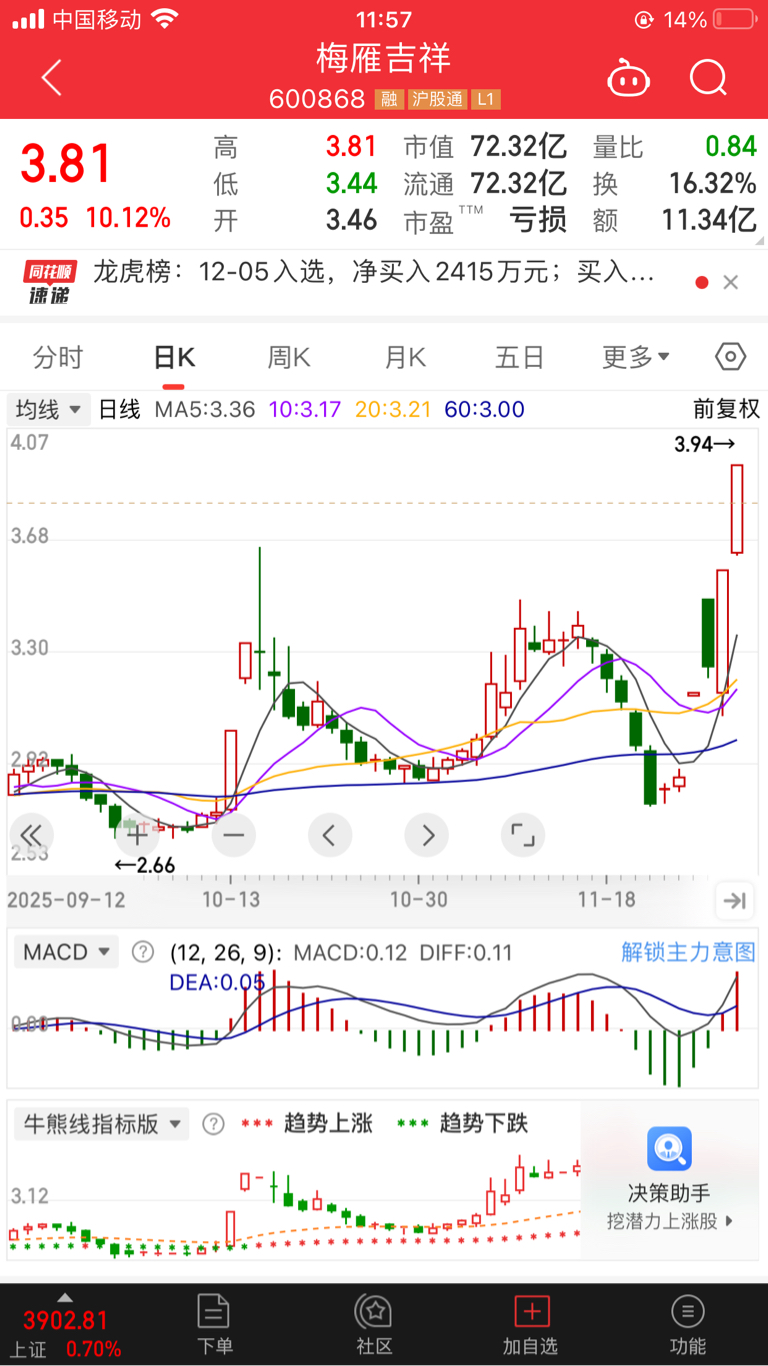The image size is (768, 1366).
Task: Change 前复权 adjustment setting
Action: pyautogui.click(x=727, y=409)
